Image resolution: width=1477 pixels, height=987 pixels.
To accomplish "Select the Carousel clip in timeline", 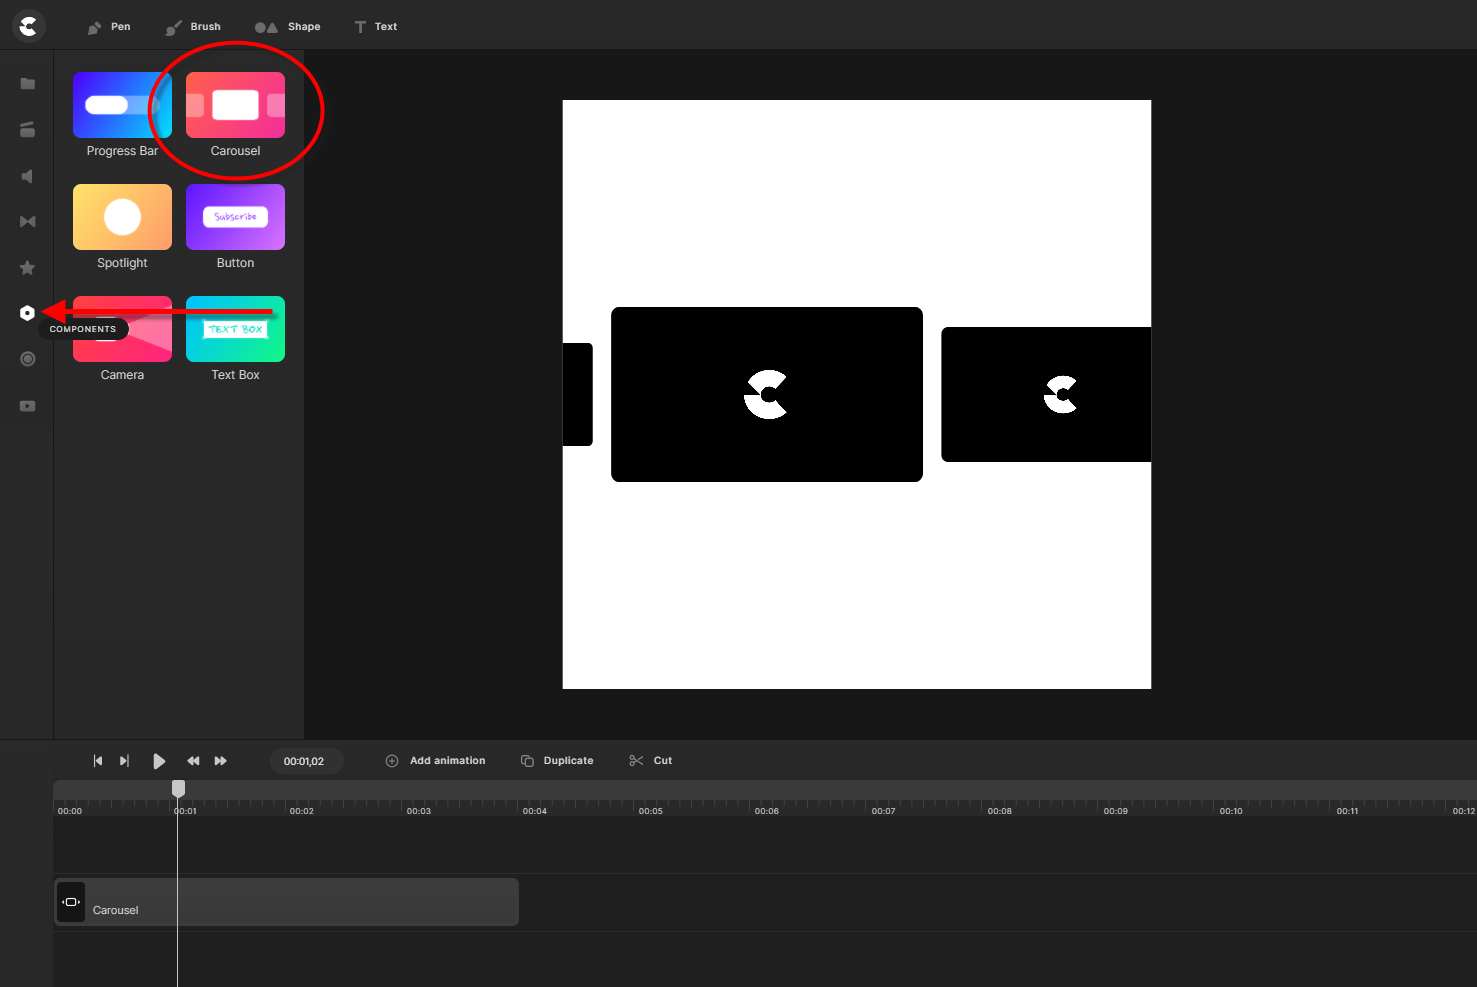I will click(x=300, y=902).
